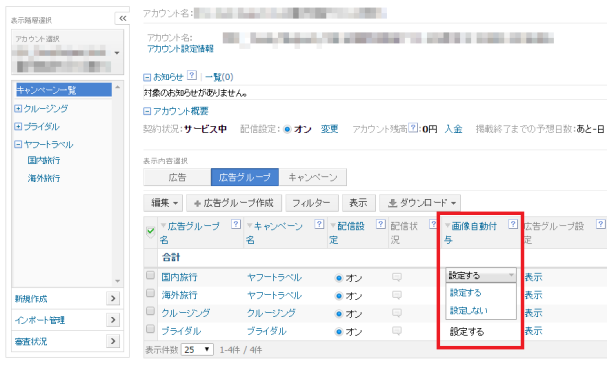This screenshot has height=368, width=607.
Task: Click 広告グループ作成 button
Action: 234,203
